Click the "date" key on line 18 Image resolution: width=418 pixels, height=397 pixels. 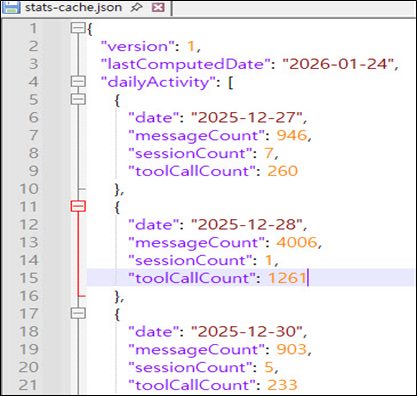[x=154, y=332]
